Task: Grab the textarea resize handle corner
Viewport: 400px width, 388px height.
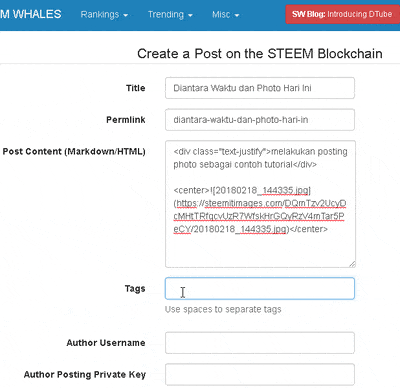Action: [352, 264]
